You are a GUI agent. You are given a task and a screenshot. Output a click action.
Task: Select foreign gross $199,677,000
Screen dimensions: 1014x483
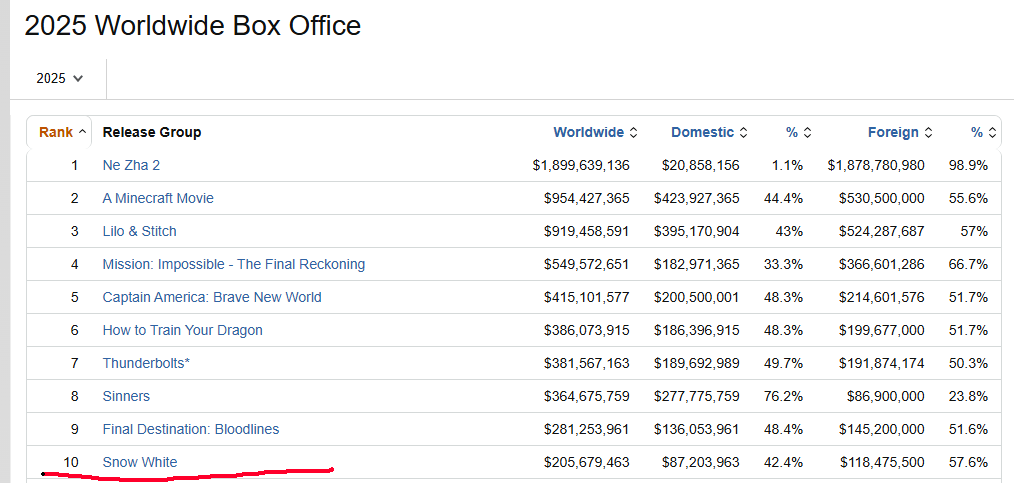881,330
